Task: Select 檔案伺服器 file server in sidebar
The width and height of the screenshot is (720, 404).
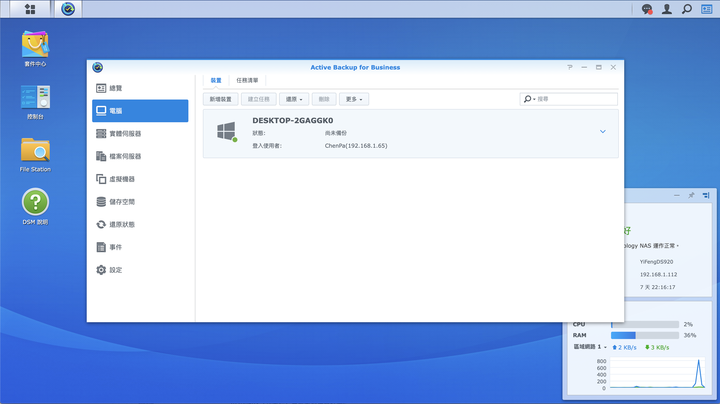Action: pos(140,156)
